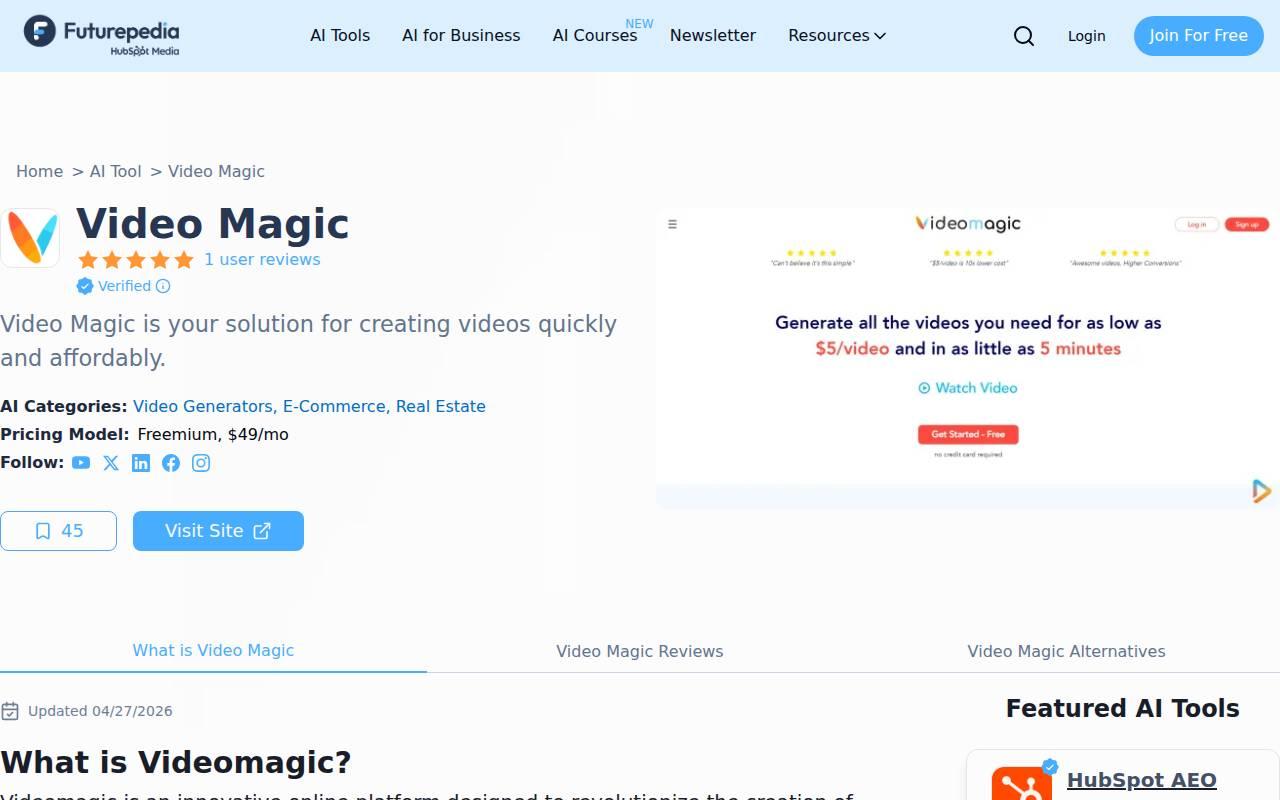The image size is (1280, 800).
Task: Open Real Estate category link
Action: coord(441,407)
